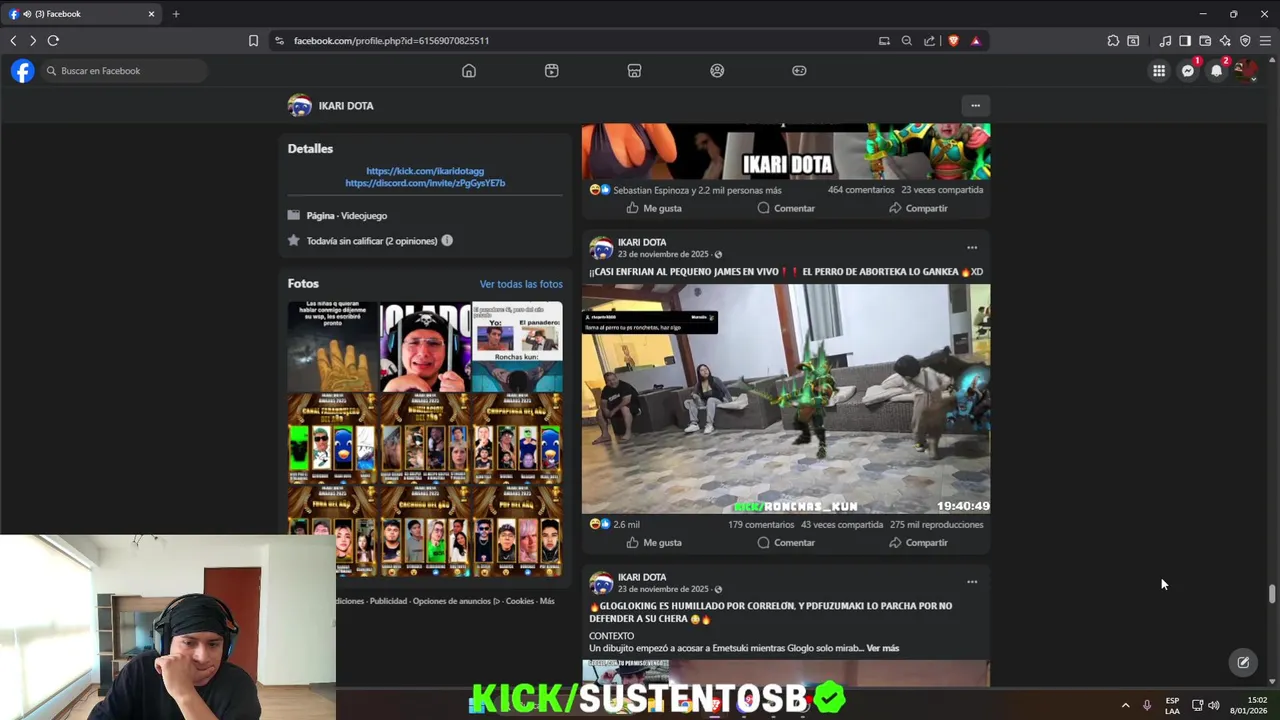Show hidden system tray icons chevron

tap(1125, 705)
